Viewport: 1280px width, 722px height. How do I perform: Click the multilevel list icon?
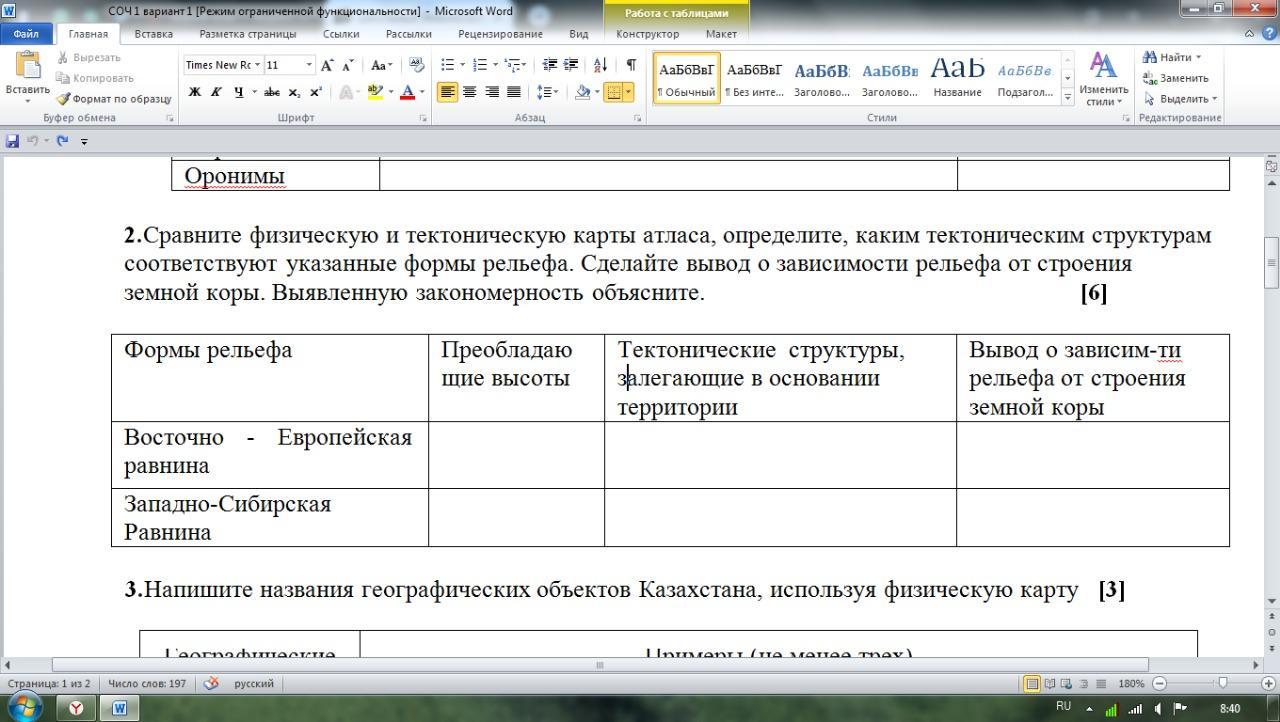[513, 65]
